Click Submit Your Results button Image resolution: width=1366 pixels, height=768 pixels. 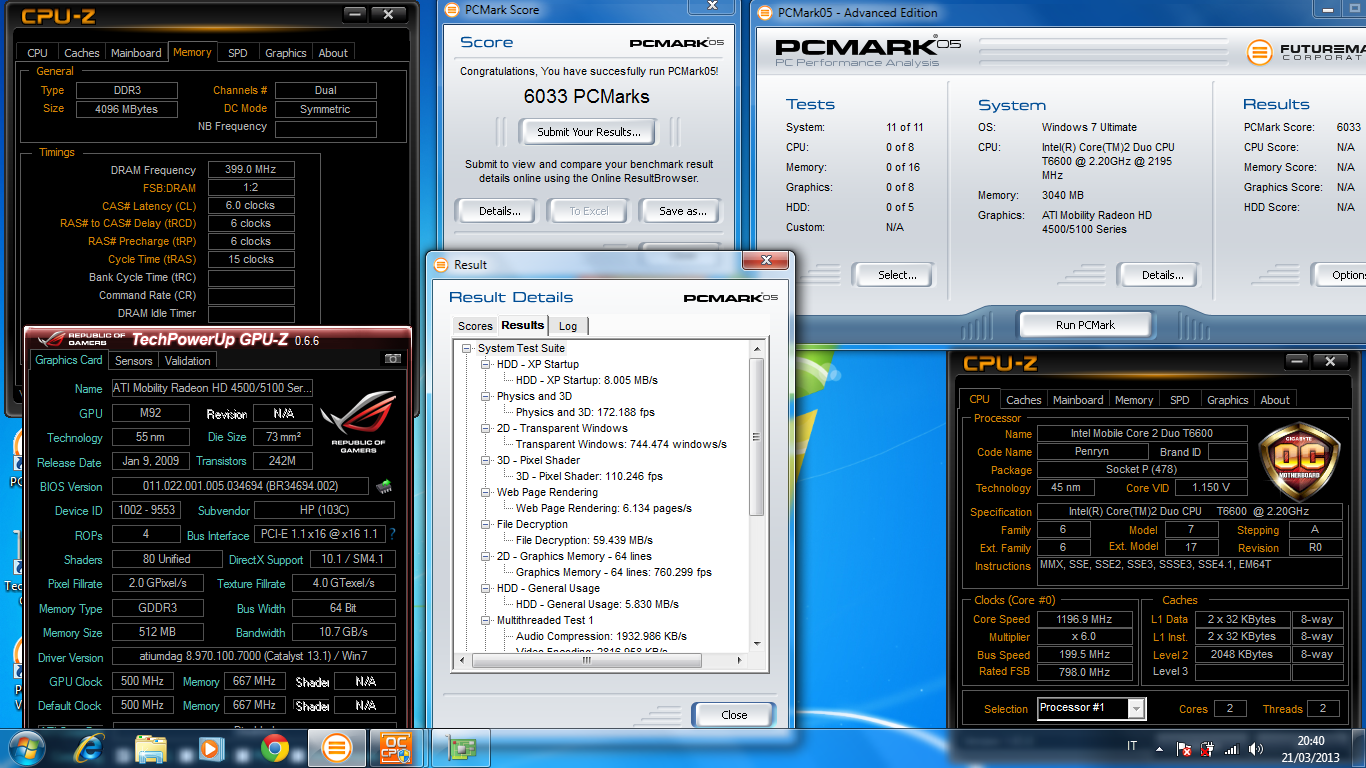click(x=589, y=132)
